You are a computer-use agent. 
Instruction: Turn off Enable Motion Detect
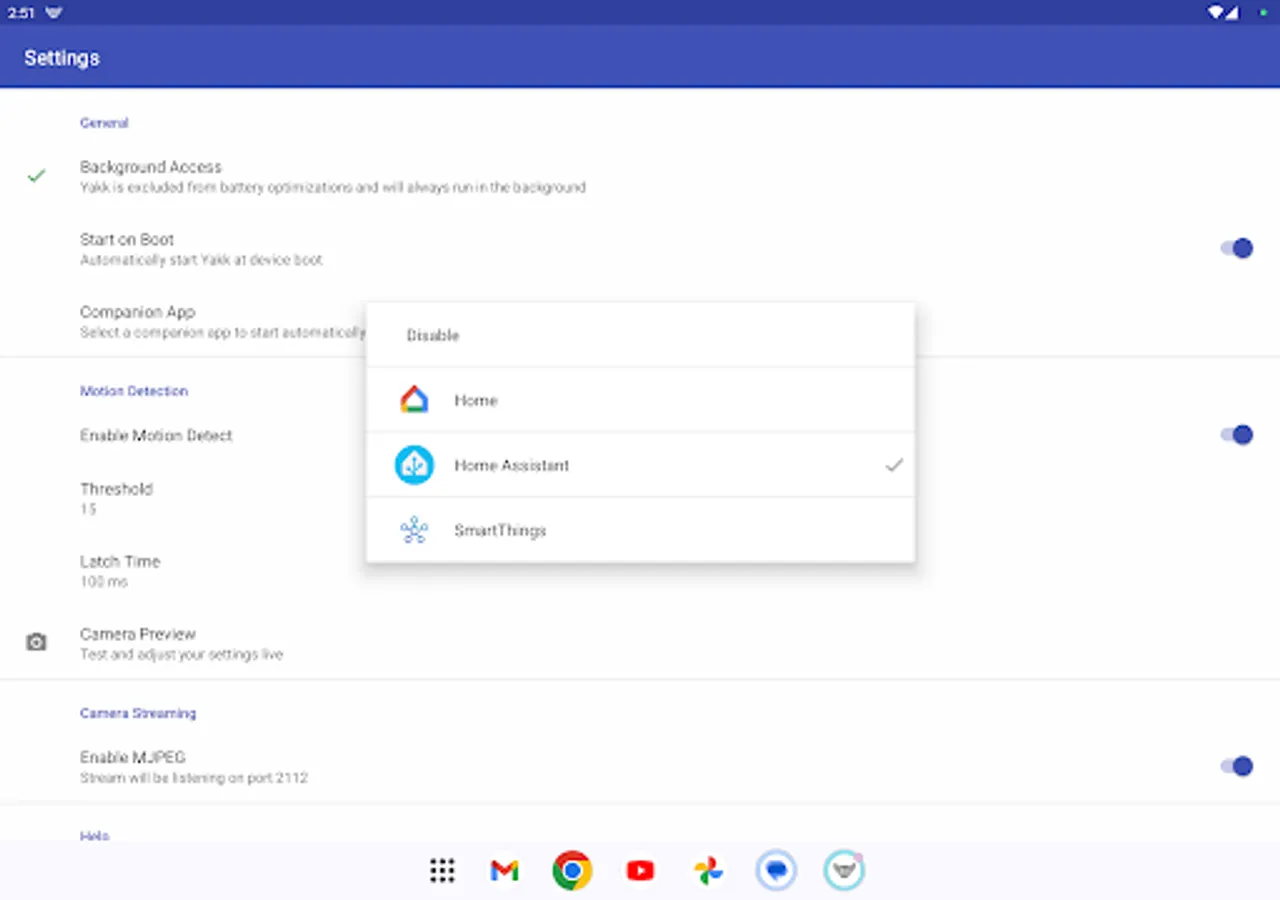1238,434
